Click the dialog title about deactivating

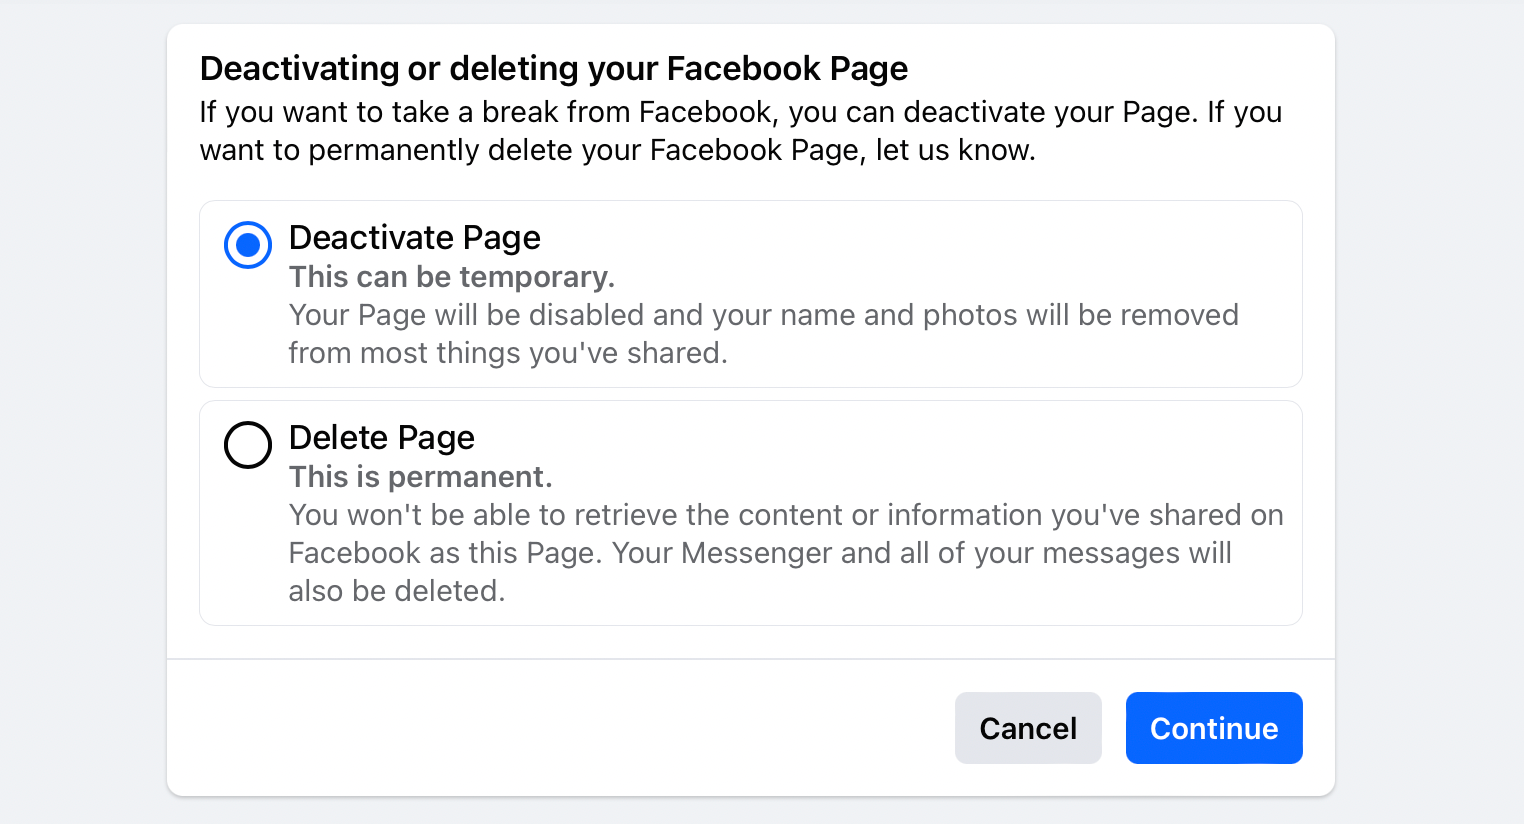click(554, 68)
